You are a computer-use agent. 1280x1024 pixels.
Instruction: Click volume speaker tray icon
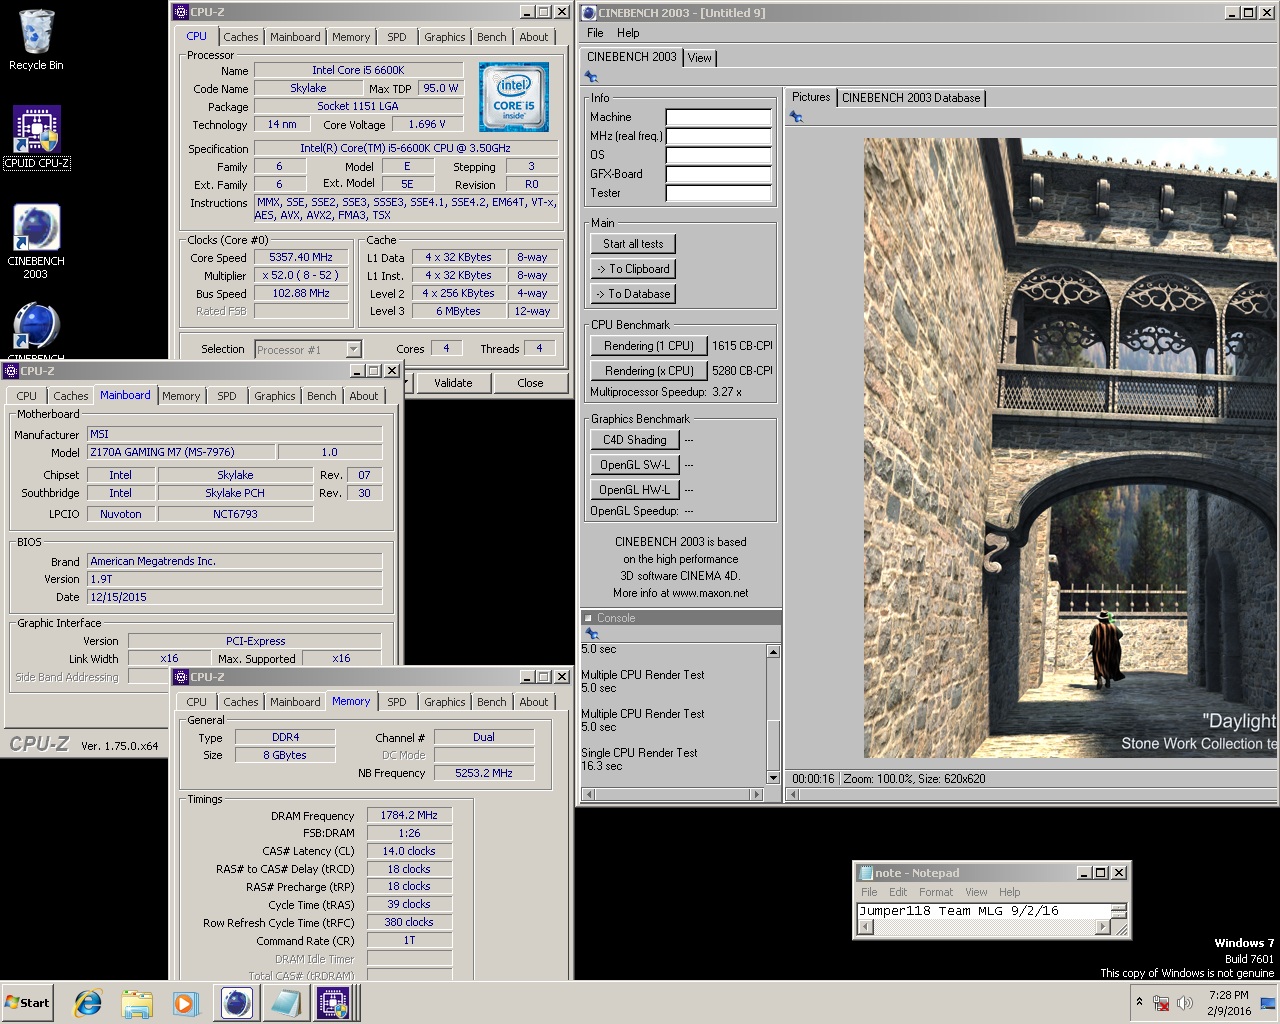(x=1185, y=1003)
